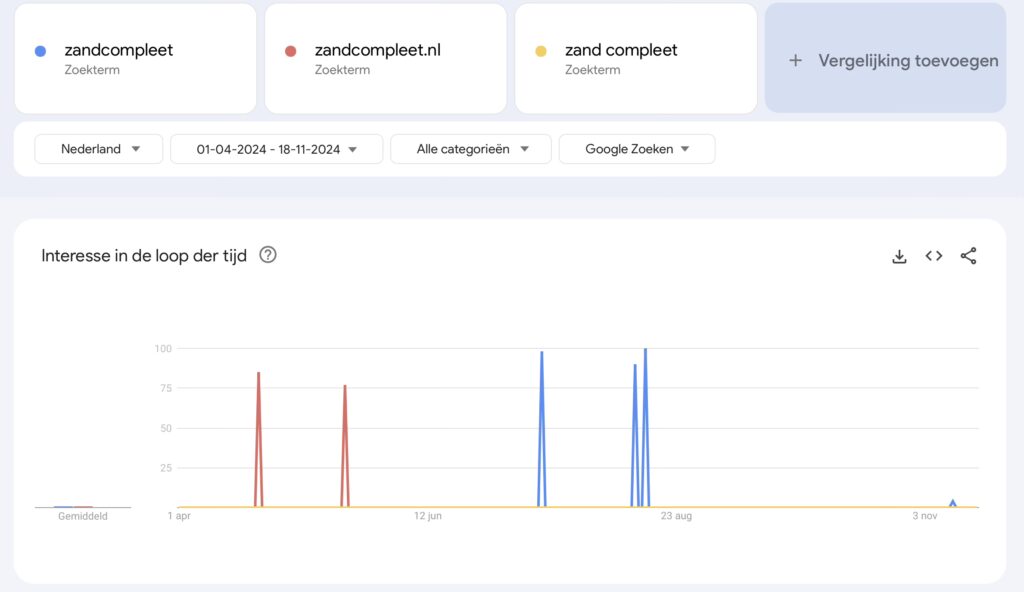Click the 100 y-axis value
The image size is (1024, 592).
[x=163, y=349]
